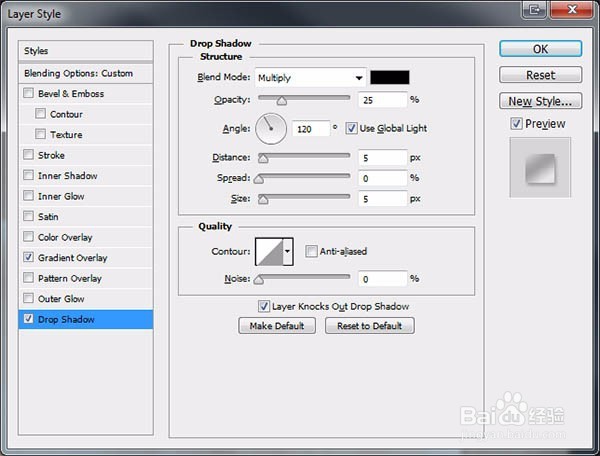The height and width of the screenshot is (456, 600).
Task: Uncheck the Gradient Overlay checkbox
Action: coord(28,257)
